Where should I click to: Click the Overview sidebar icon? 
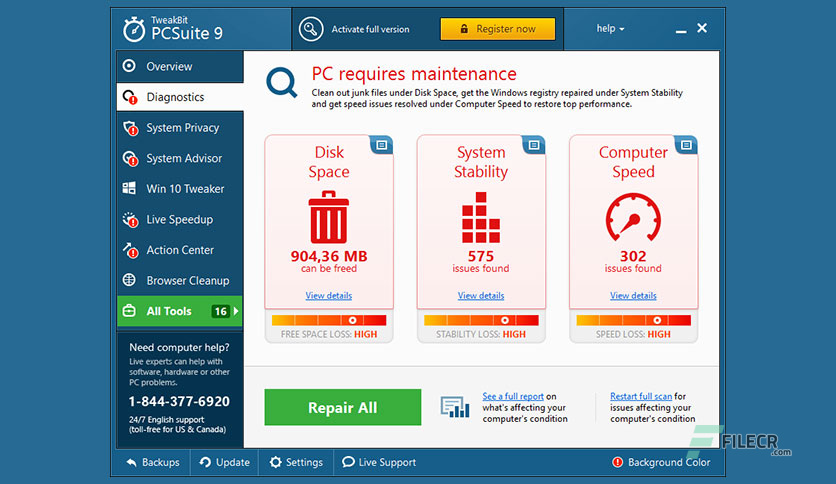point(129,66)
